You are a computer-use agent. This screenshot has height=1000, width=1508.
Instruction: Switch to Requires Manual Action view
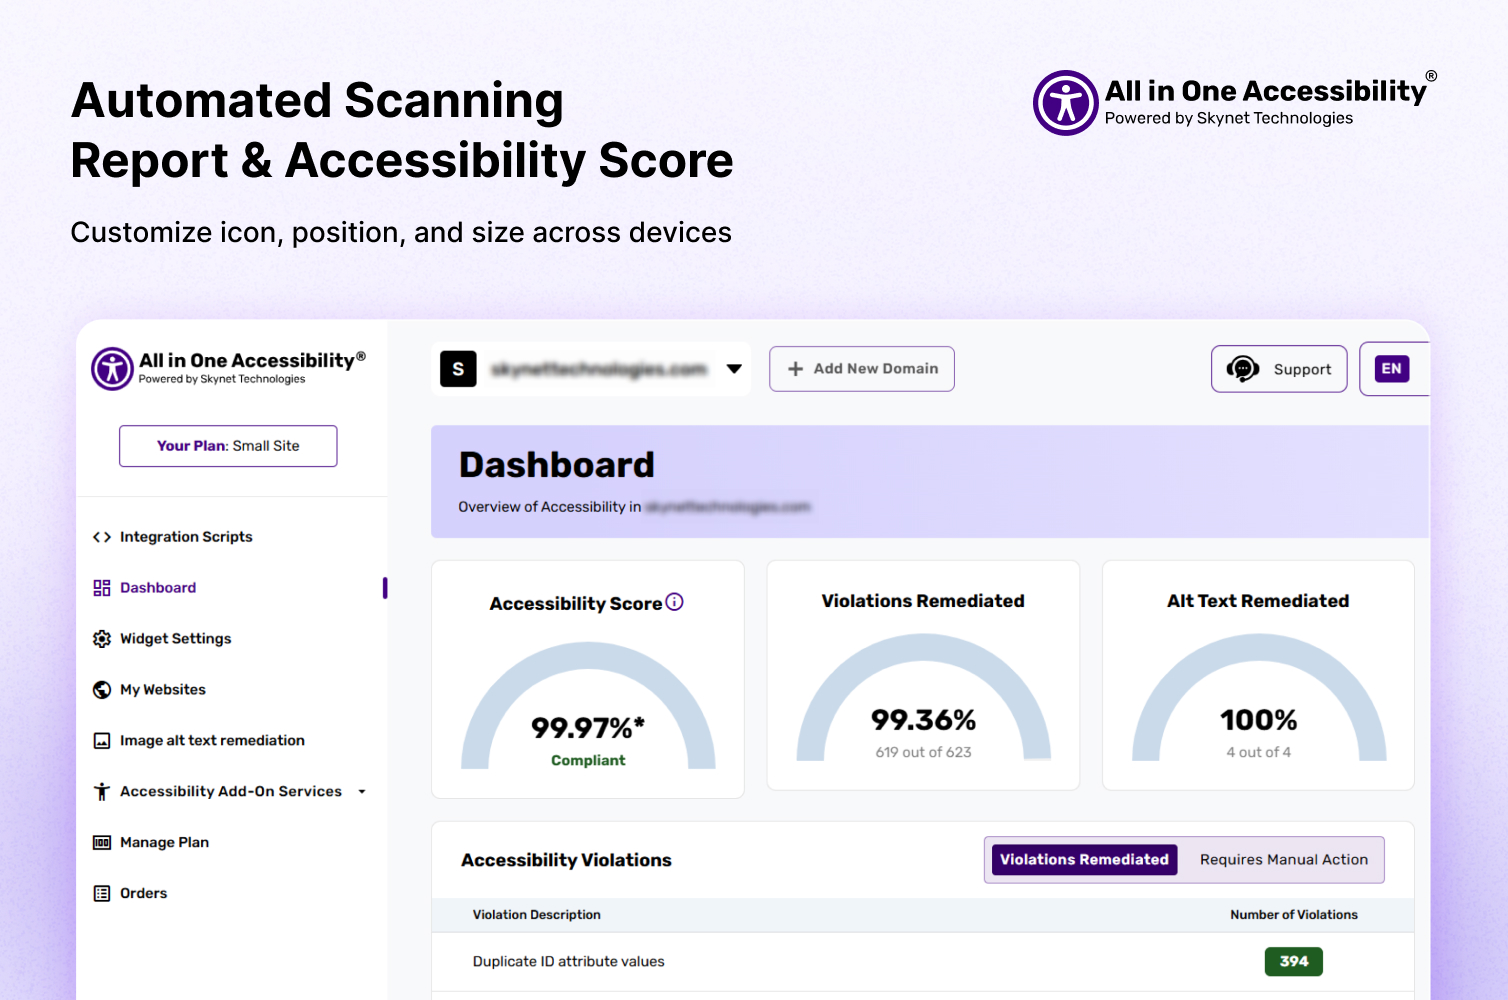click(1283, 859)
